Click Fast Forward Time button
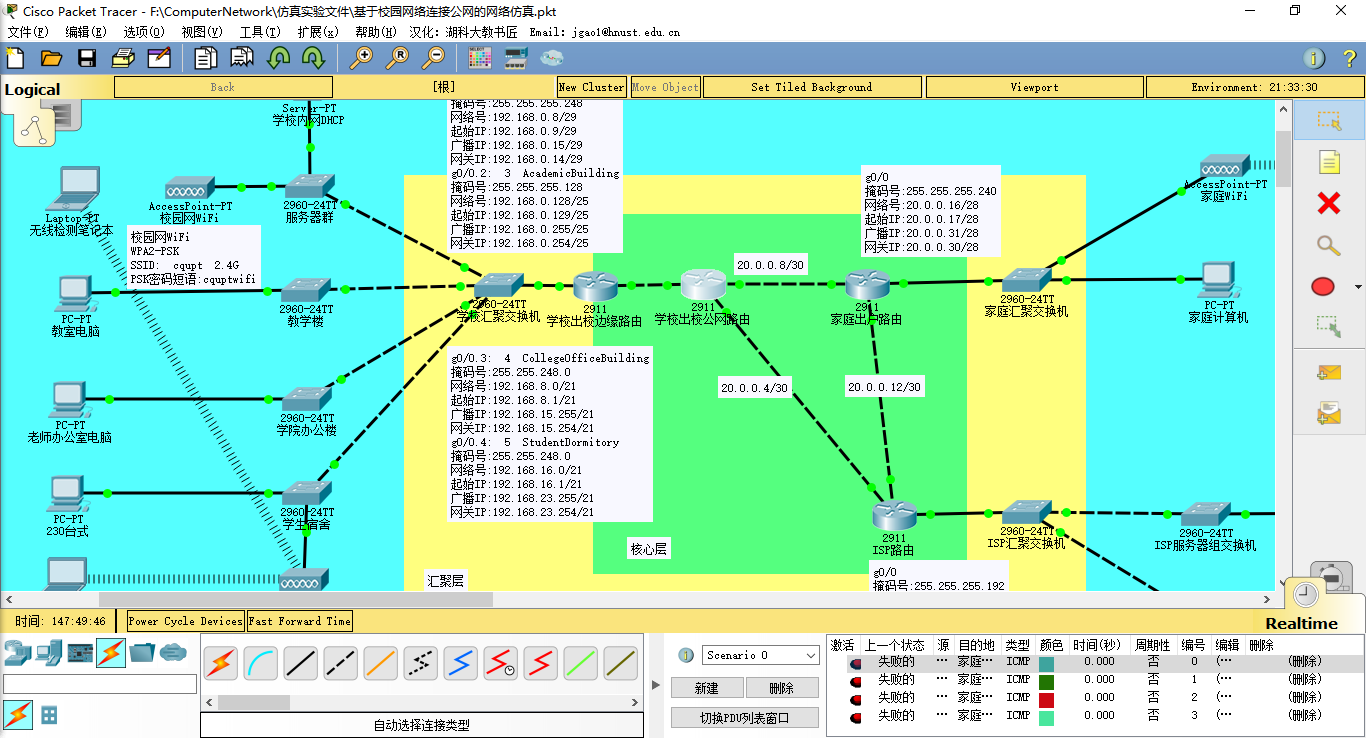The height and width of the screenshot is (738, 1366). [300, 621]
